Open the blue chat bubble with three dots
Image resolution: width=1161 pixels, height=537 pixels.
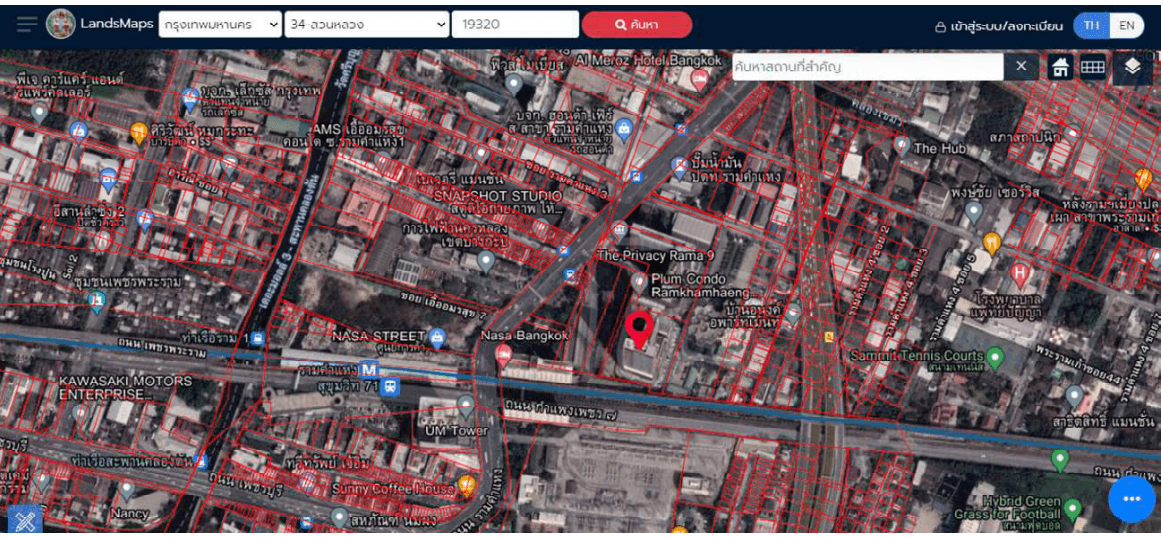point(1131,498)
